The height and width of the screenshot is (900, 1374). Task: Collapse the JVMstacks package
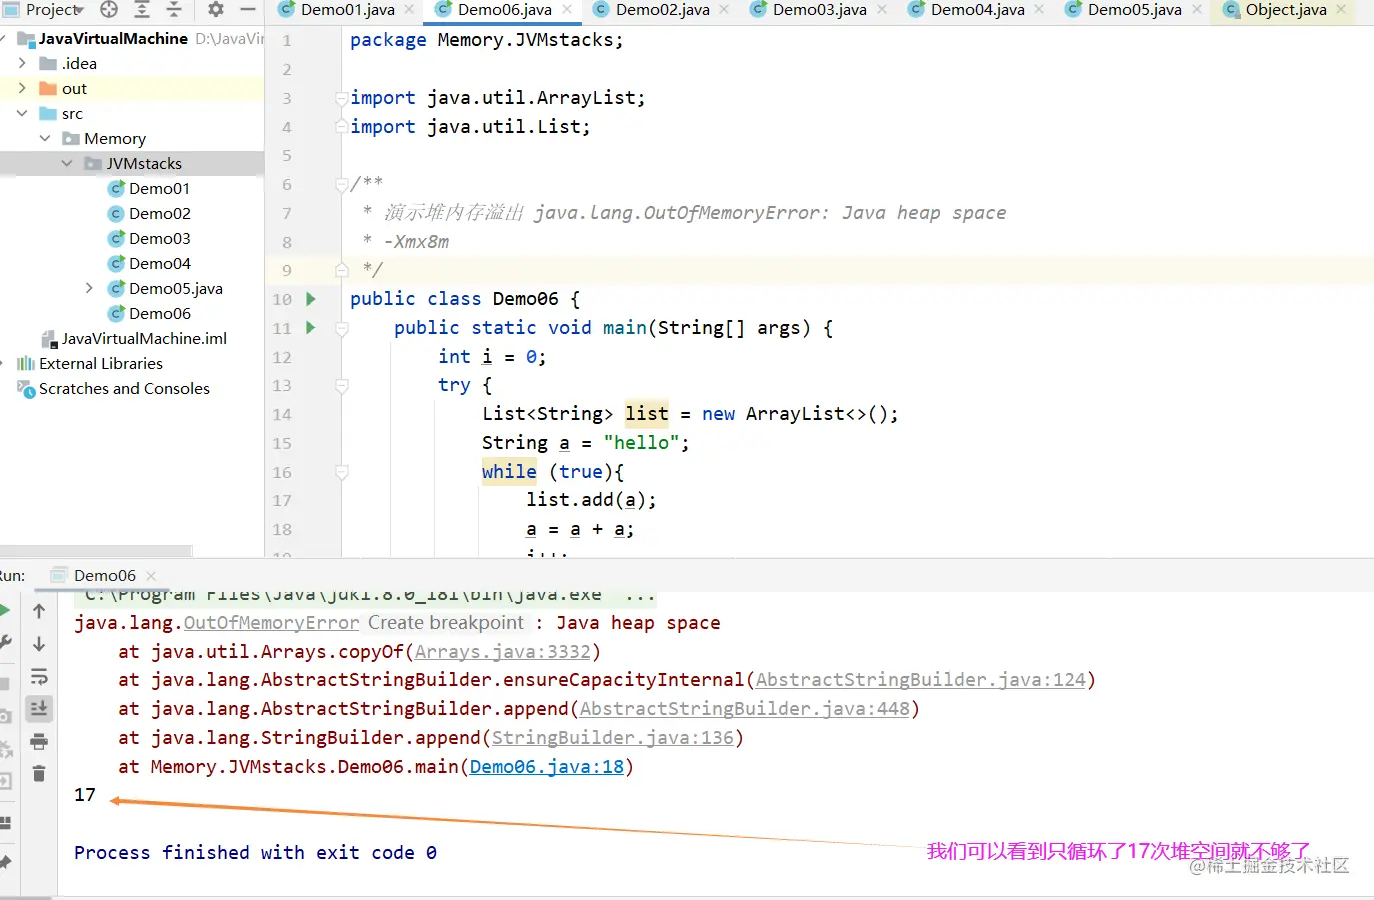point(67,163)
